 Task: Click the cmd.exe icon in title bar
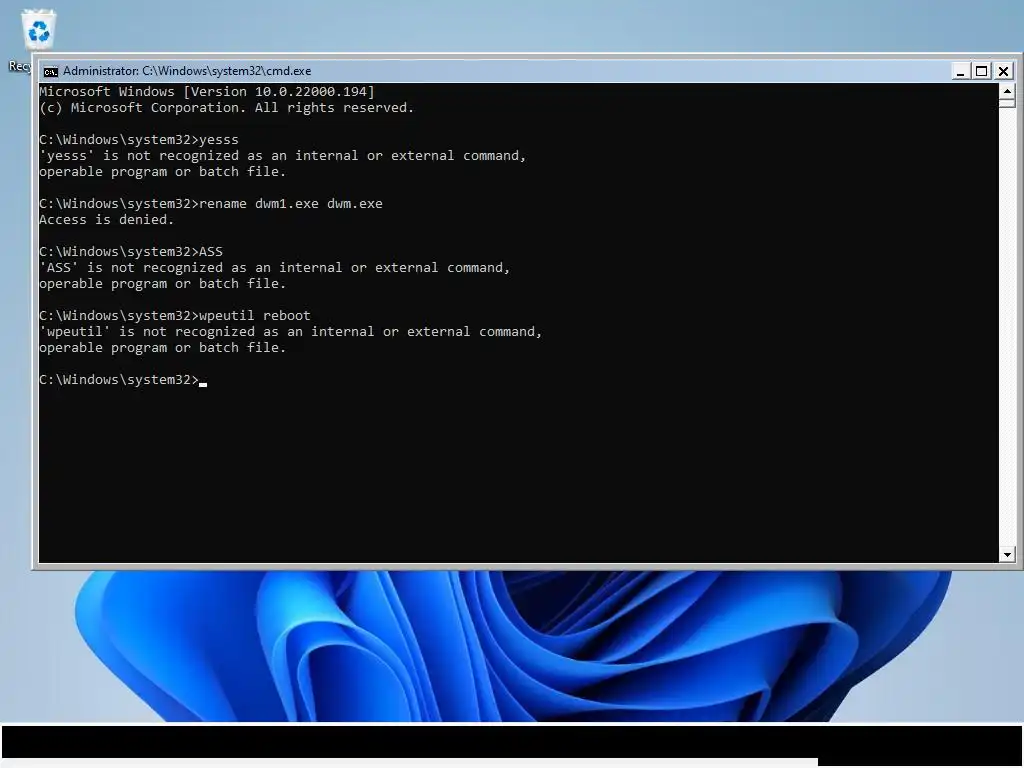[x=50, y=71]
